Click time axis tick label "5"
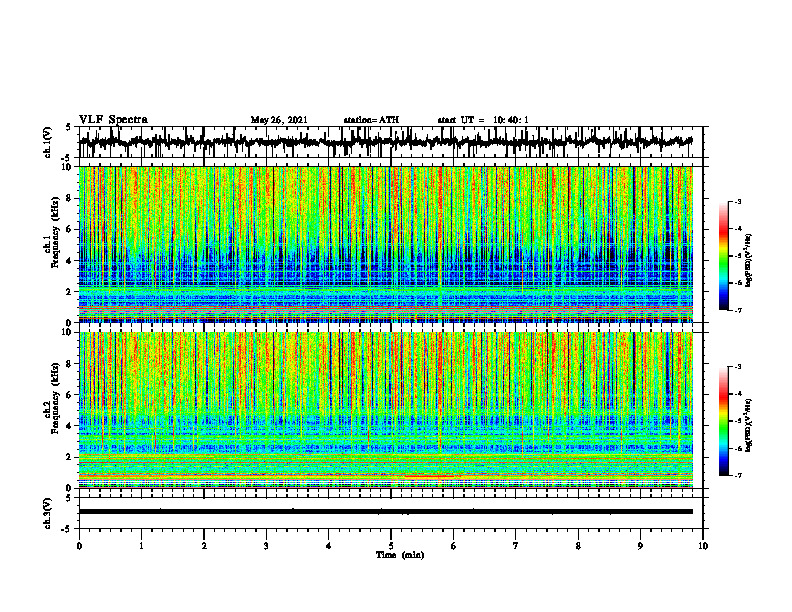792x612 pixels. (391, 546)
